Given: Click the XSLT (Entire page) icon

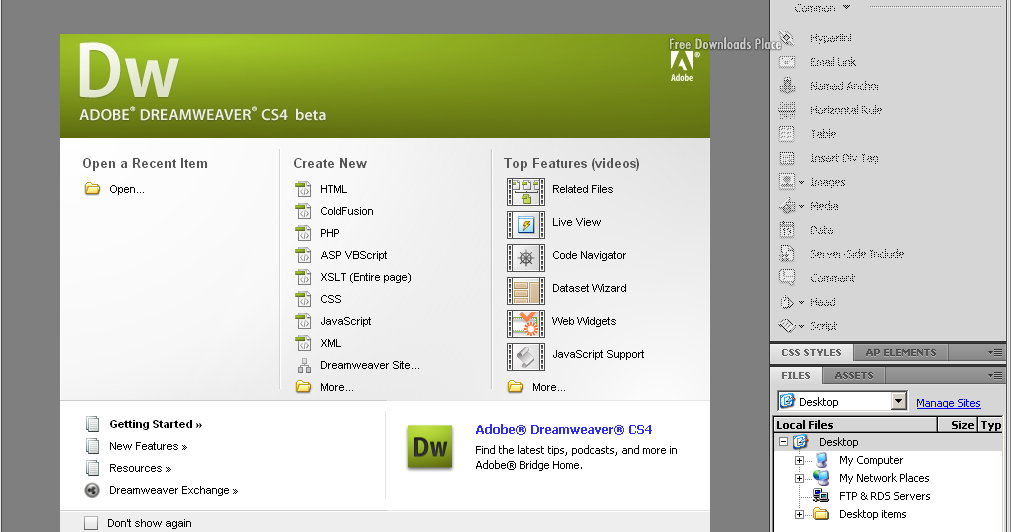Looking at the screenshot, I should (x=303, y=277).
